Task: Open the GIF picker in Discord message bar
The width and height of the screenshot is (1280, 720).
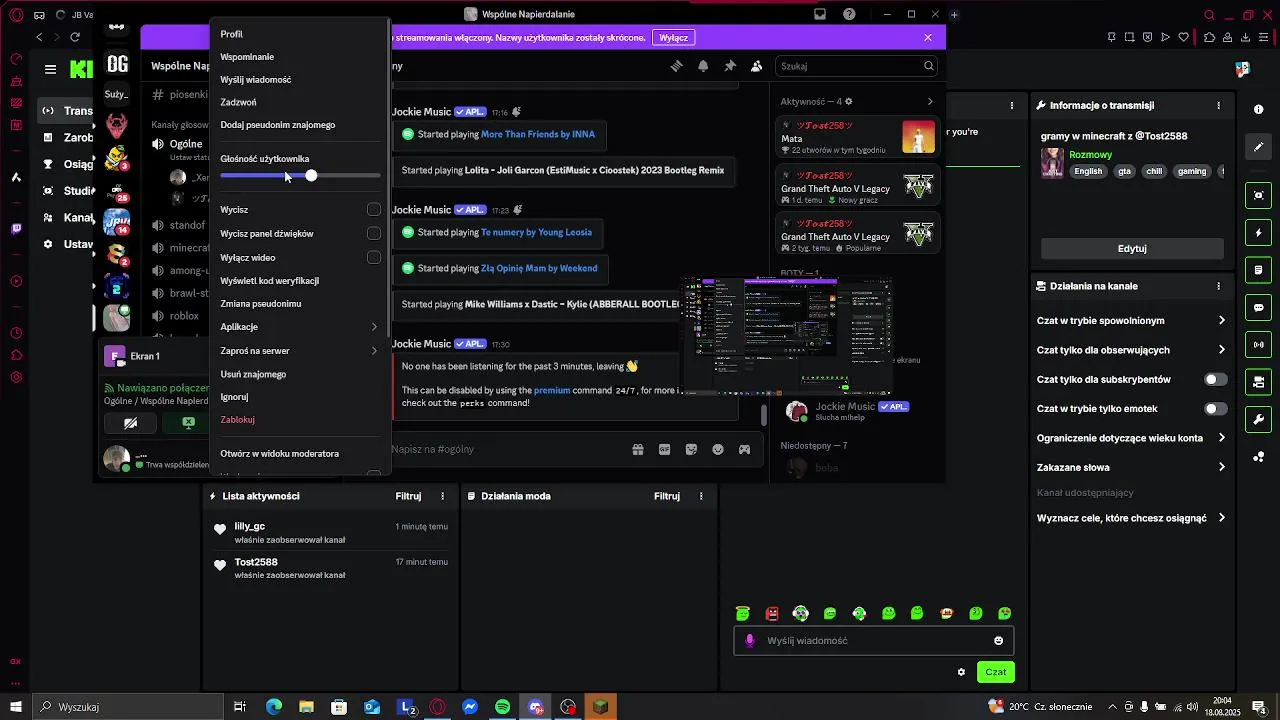Action: pos(664,450)
